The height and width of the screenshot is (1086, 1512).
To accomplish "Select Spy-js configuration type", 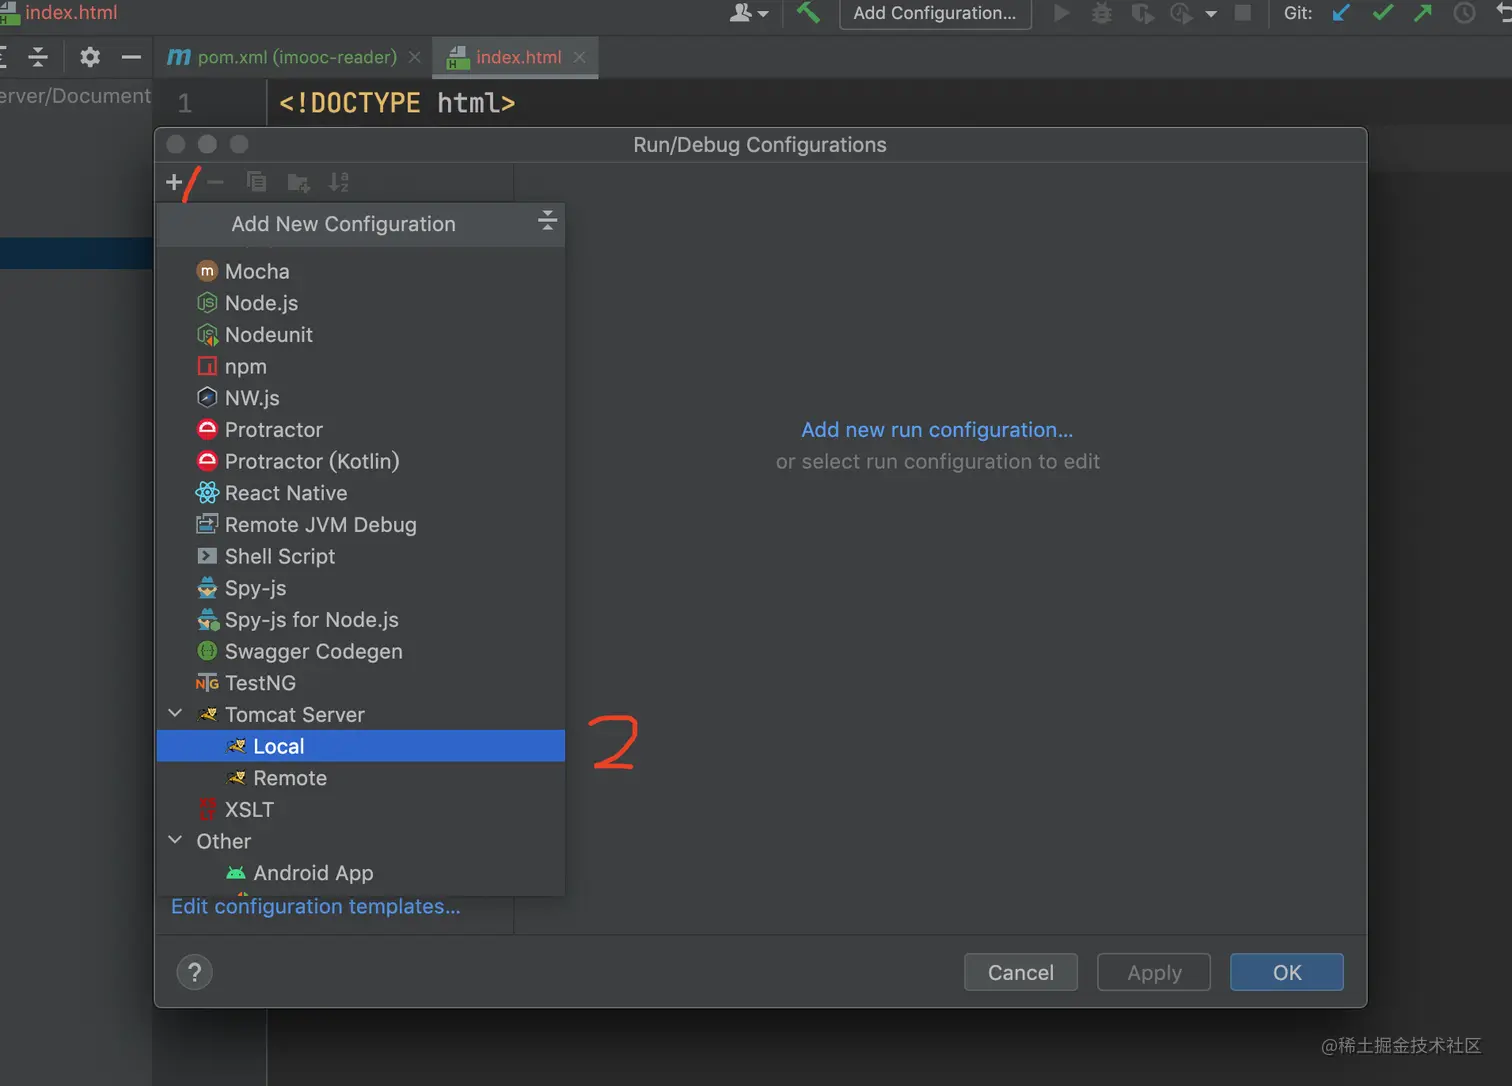I will (361, 588).
